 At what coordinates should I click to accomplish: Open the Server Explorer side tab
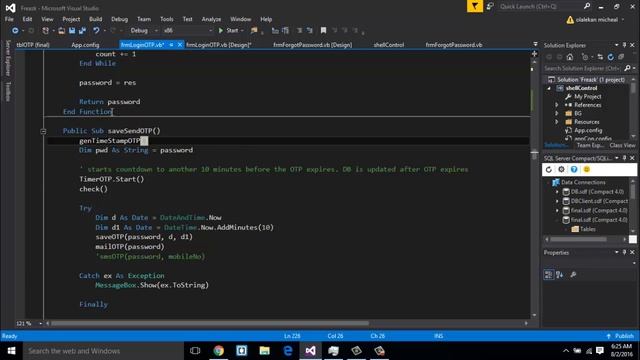(7, 58)
